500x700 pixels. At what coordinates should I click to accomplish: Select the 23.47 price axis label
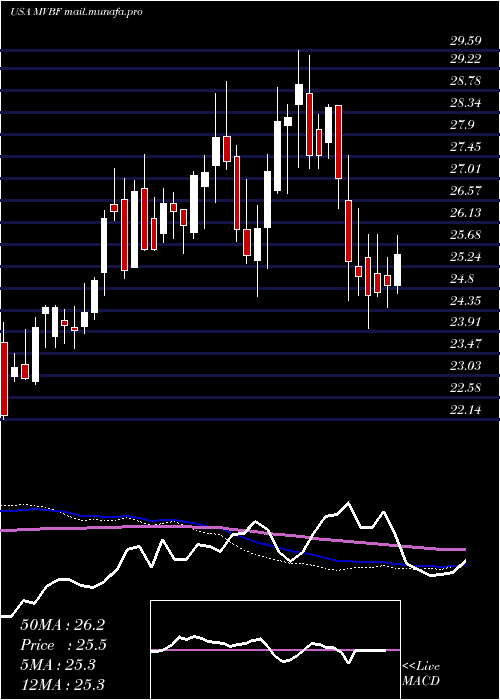(x=466, y=344)
